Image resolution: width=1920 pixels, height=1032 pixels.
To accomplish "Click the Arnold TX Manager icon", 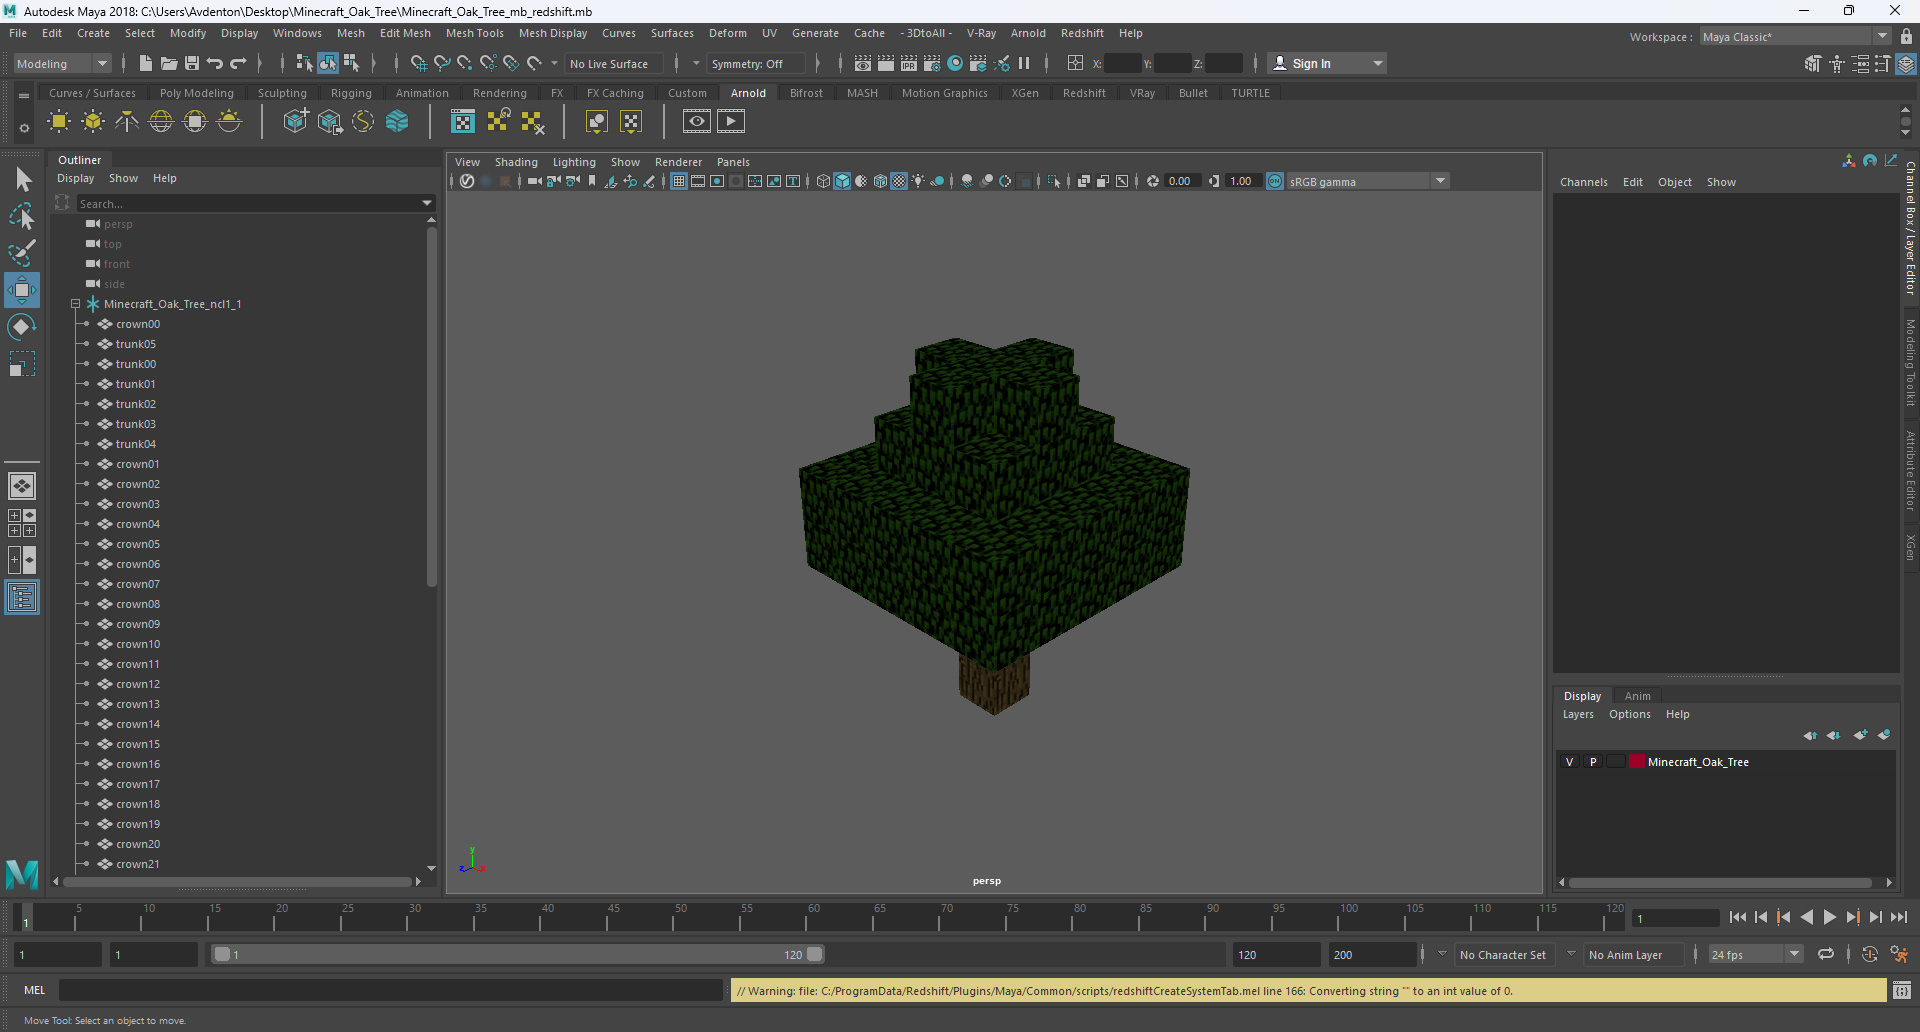I will [x=463, y=122].
